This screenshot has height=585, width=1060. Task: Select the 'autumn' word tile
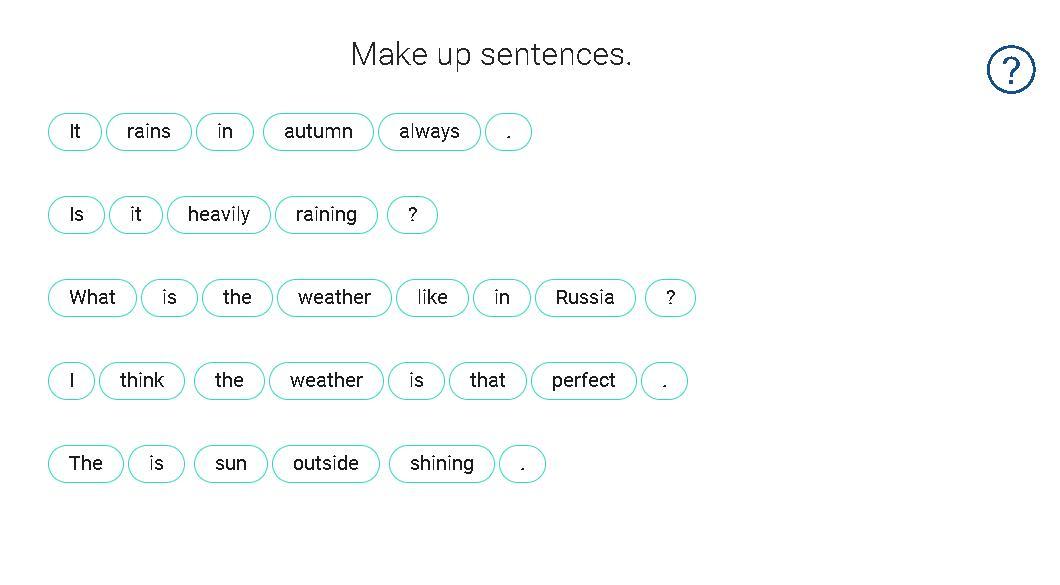pos(318,132)
